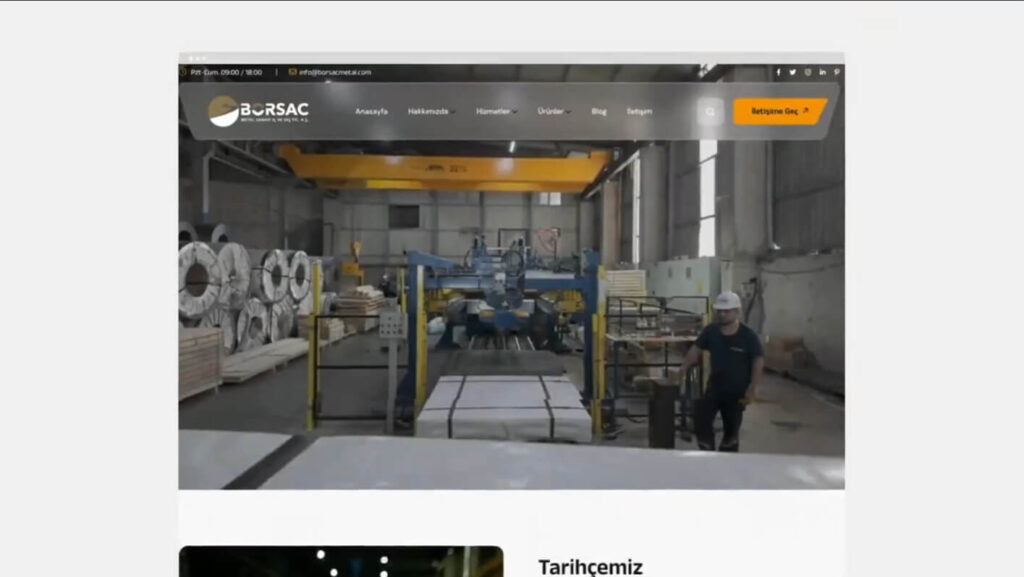Viewport: 1024px width, 577px height.
Task: Click the search magnifier icon
Action: coord(710,112)
